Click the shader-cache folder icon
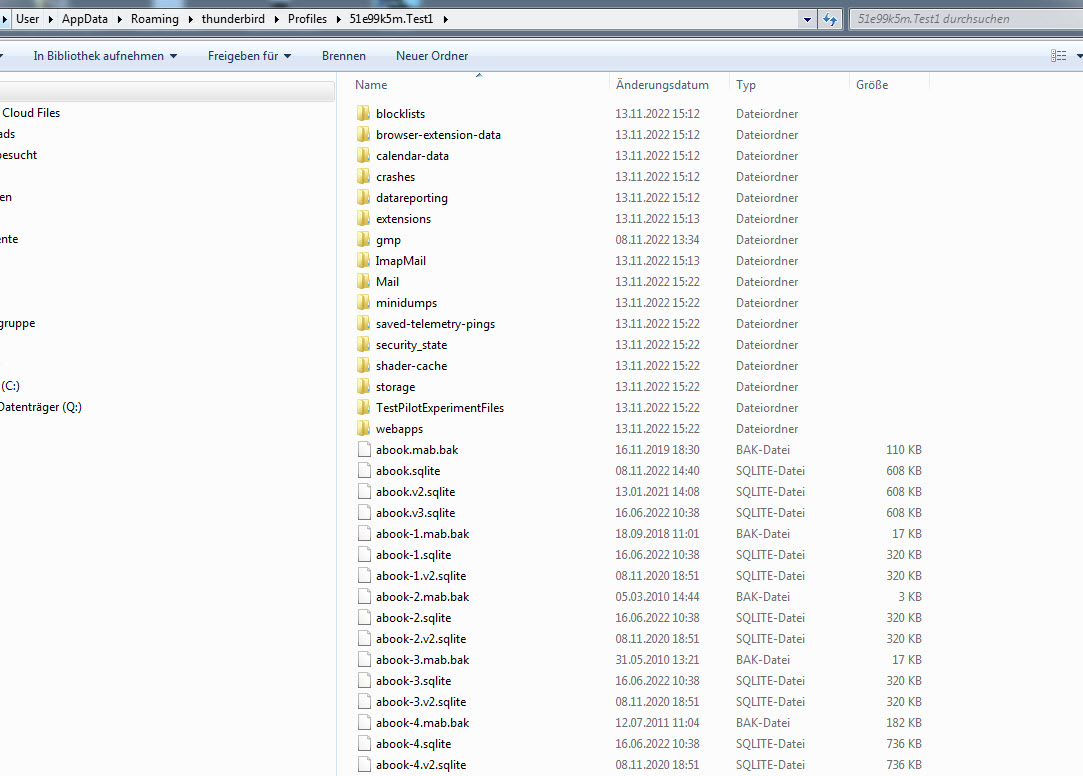Screen dimensions: 1083x776 pyautogui.click(x=363, y=365)
